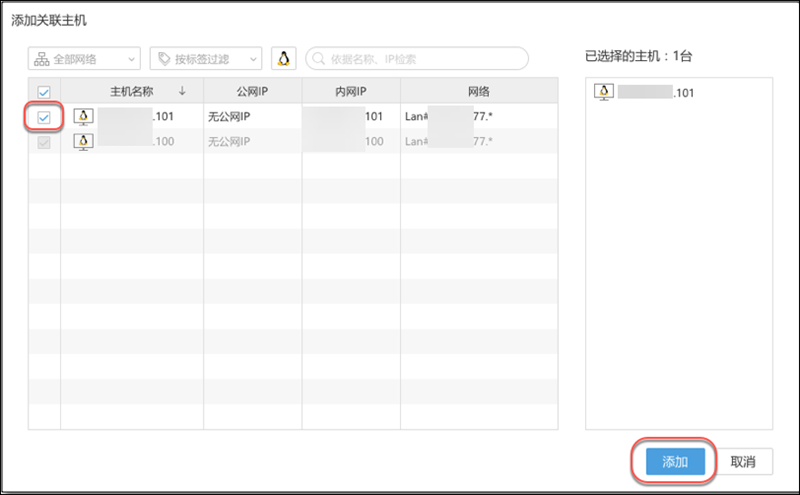Image resolution: width=800 pixels, height=495 pixels.
Task: Click the 已选择的主机：1台 label
Action: (638, 56)
